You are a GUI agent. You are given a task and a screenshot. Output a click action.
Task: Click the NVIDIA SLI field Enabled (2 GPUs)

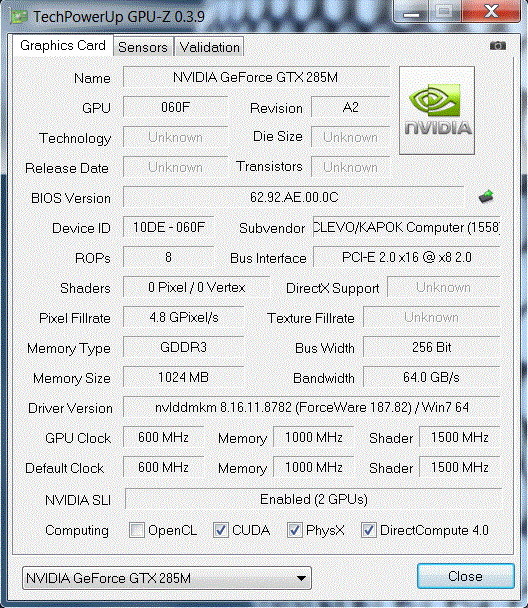click(x=313, y=499)
